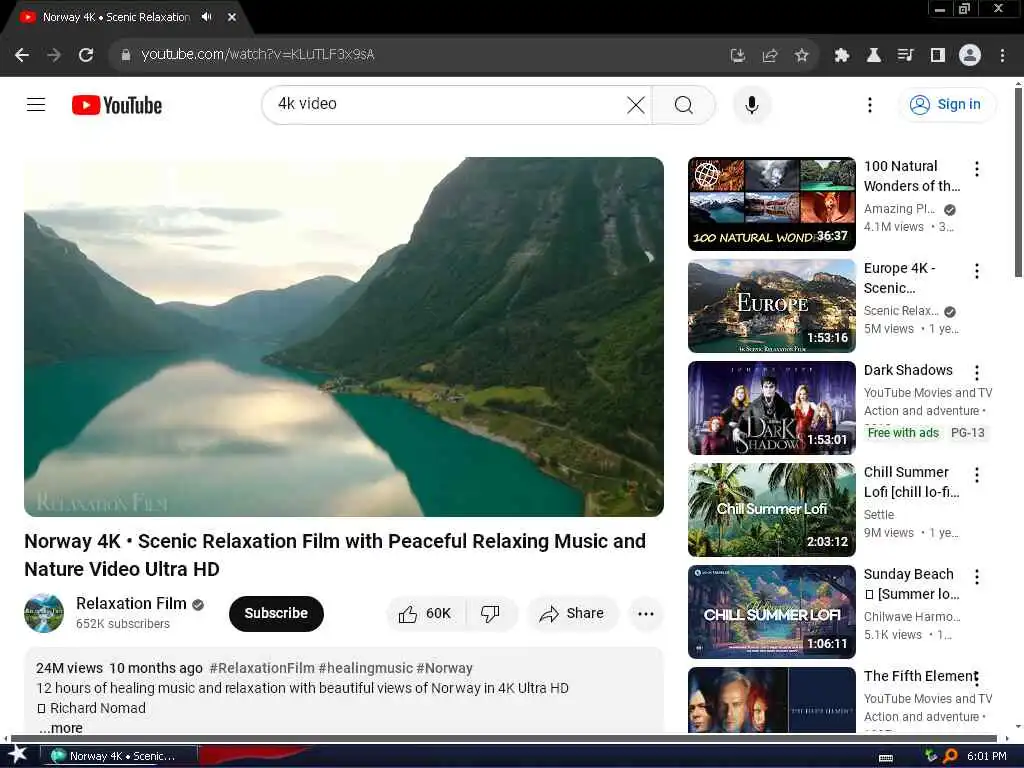The width and height of the screenshot is (1024, 768).
Task: Open options for Sunday Beach video
Action: pyautogui.click(x=976, y=576)
